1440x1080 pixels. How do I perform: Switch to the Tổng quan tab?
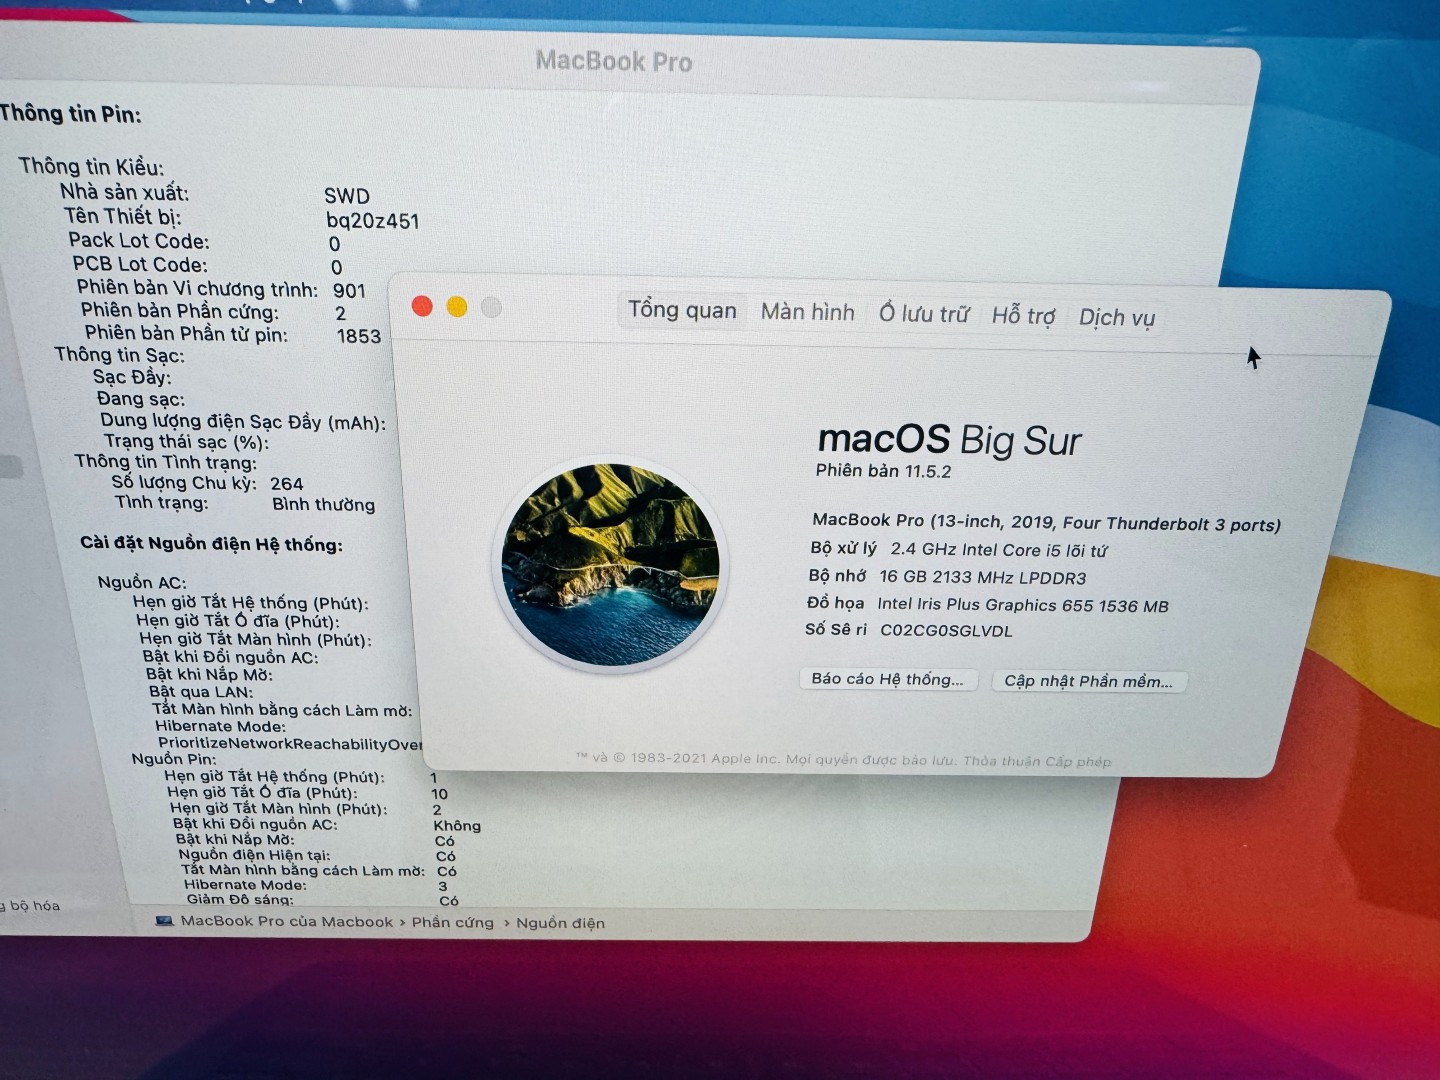682,311
